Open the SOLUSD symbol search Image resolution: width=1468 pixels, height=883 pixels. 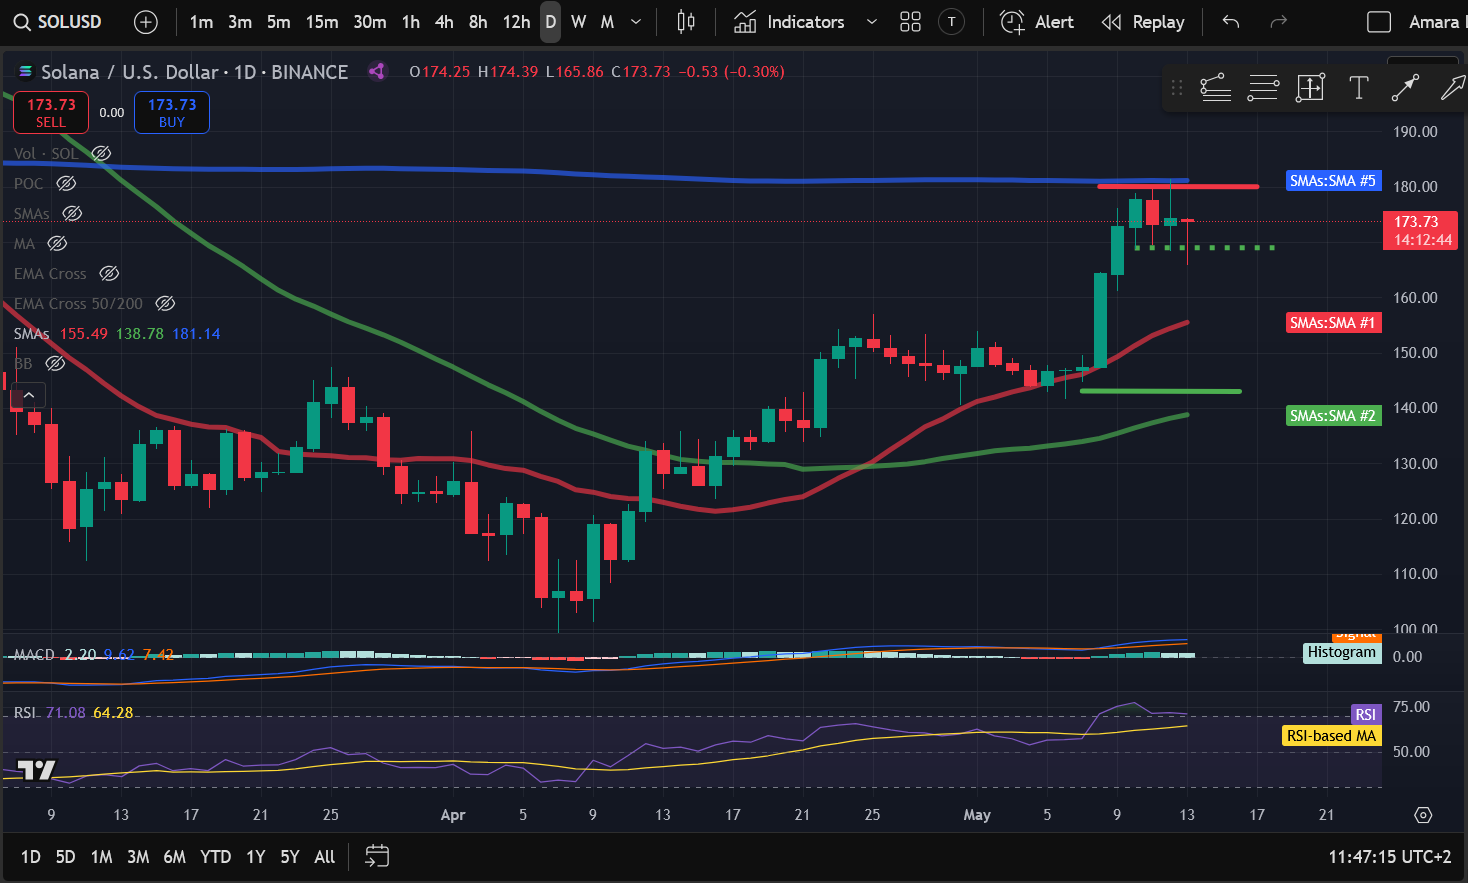58,22
